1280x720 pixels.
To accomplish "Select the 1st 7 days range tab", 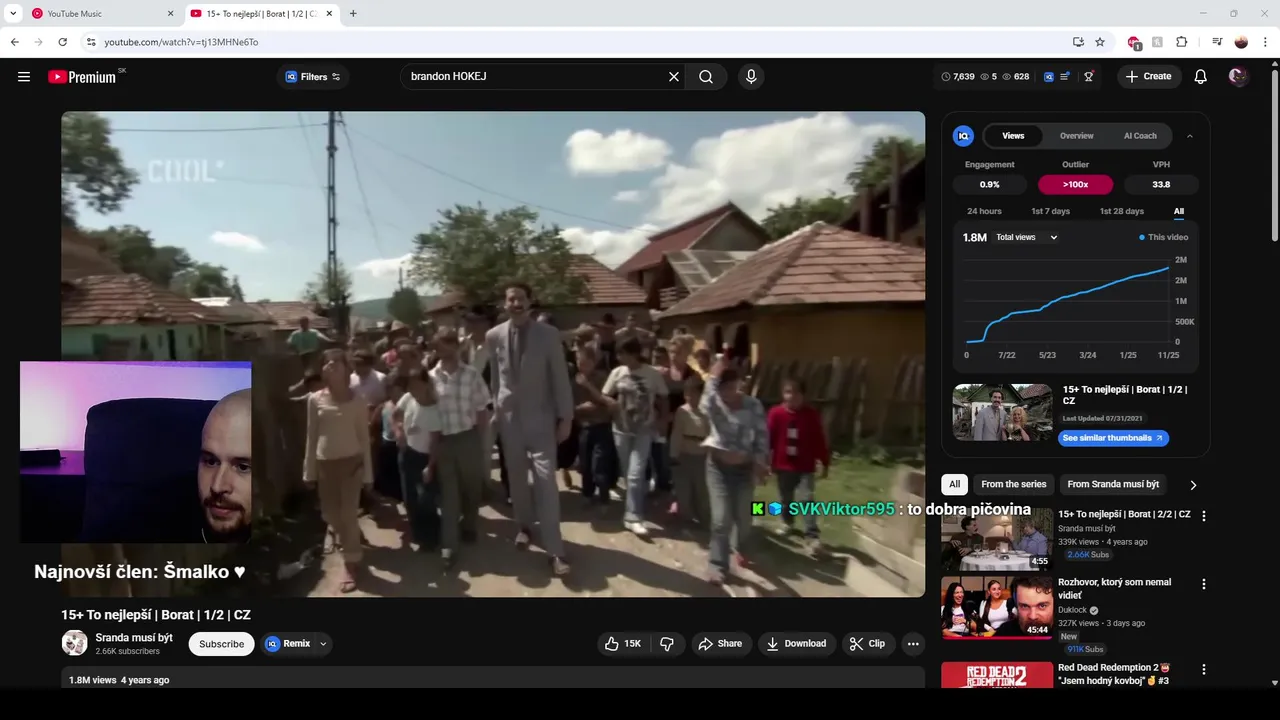I will [1051, 211].
